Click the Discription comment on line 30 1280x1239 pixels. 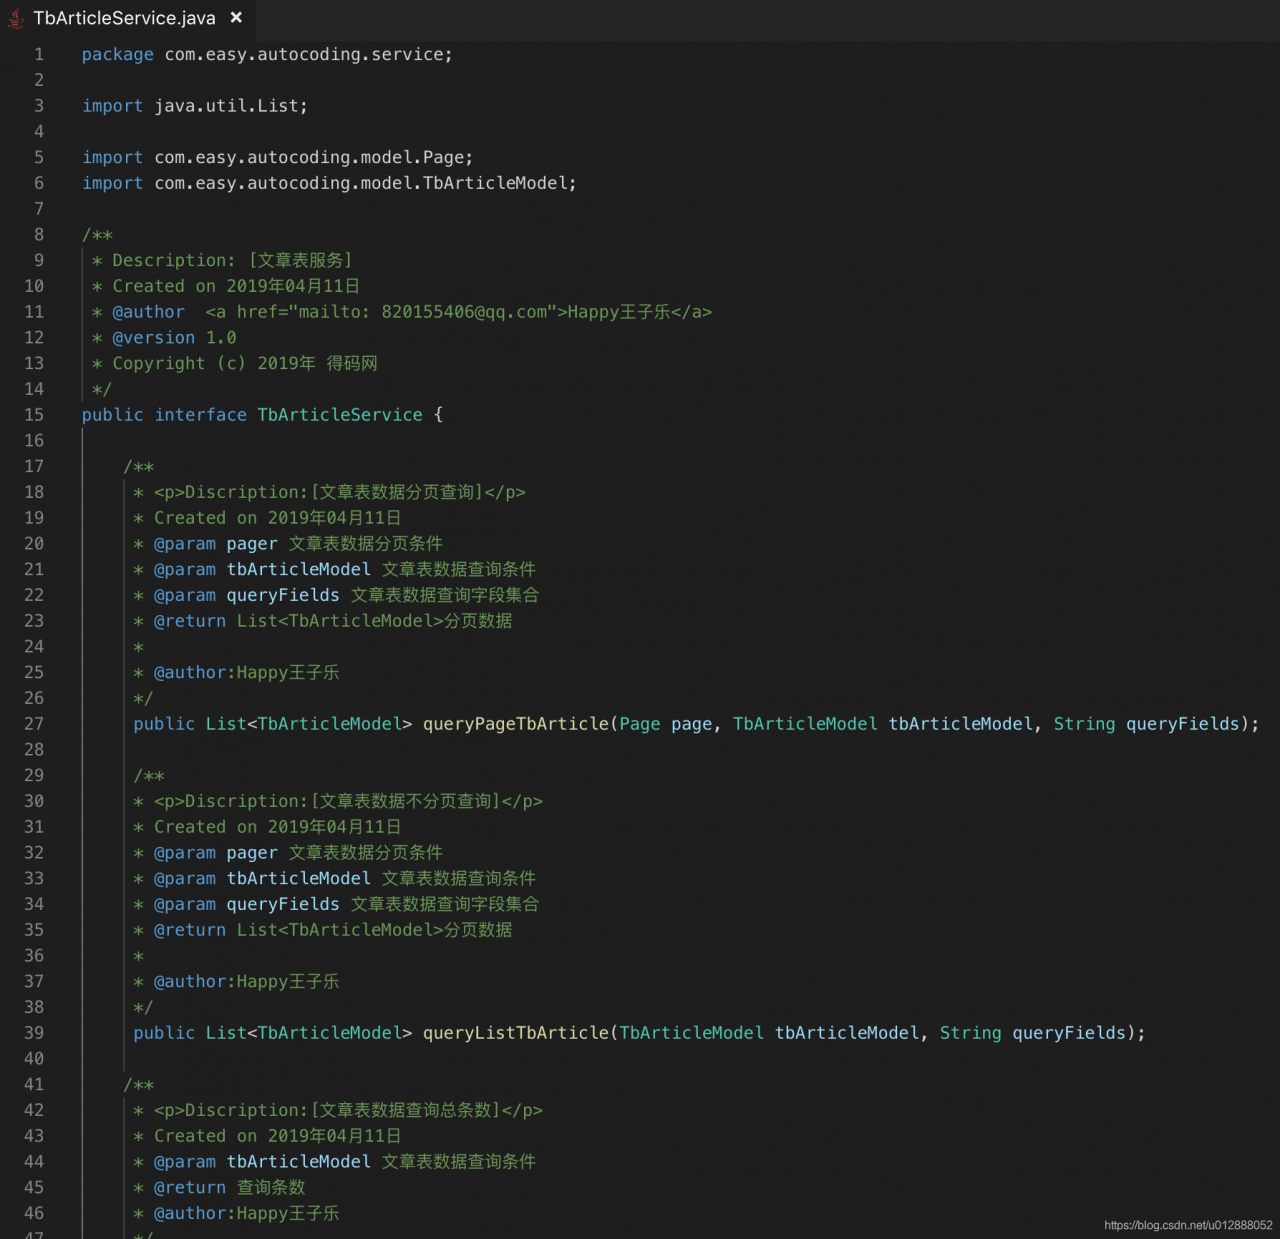338,802
